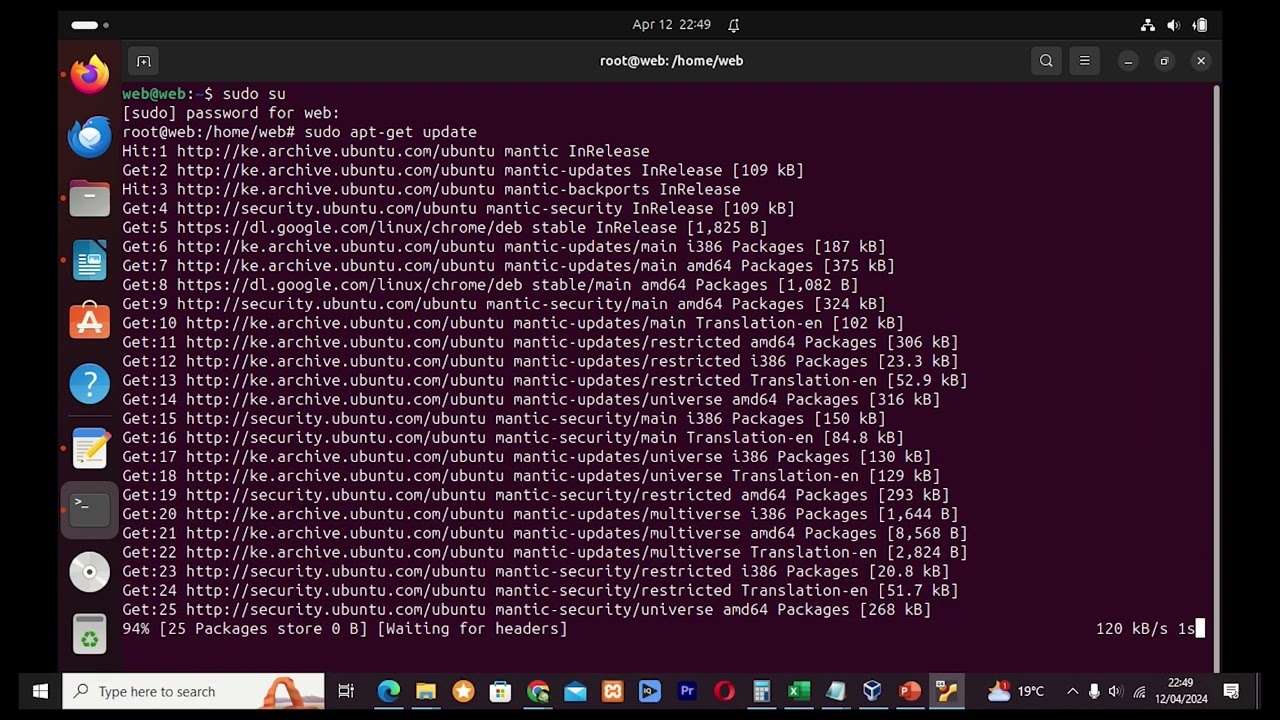
Task: Open Thunderbird mail from the dock
Action: (x=90, y=137)
